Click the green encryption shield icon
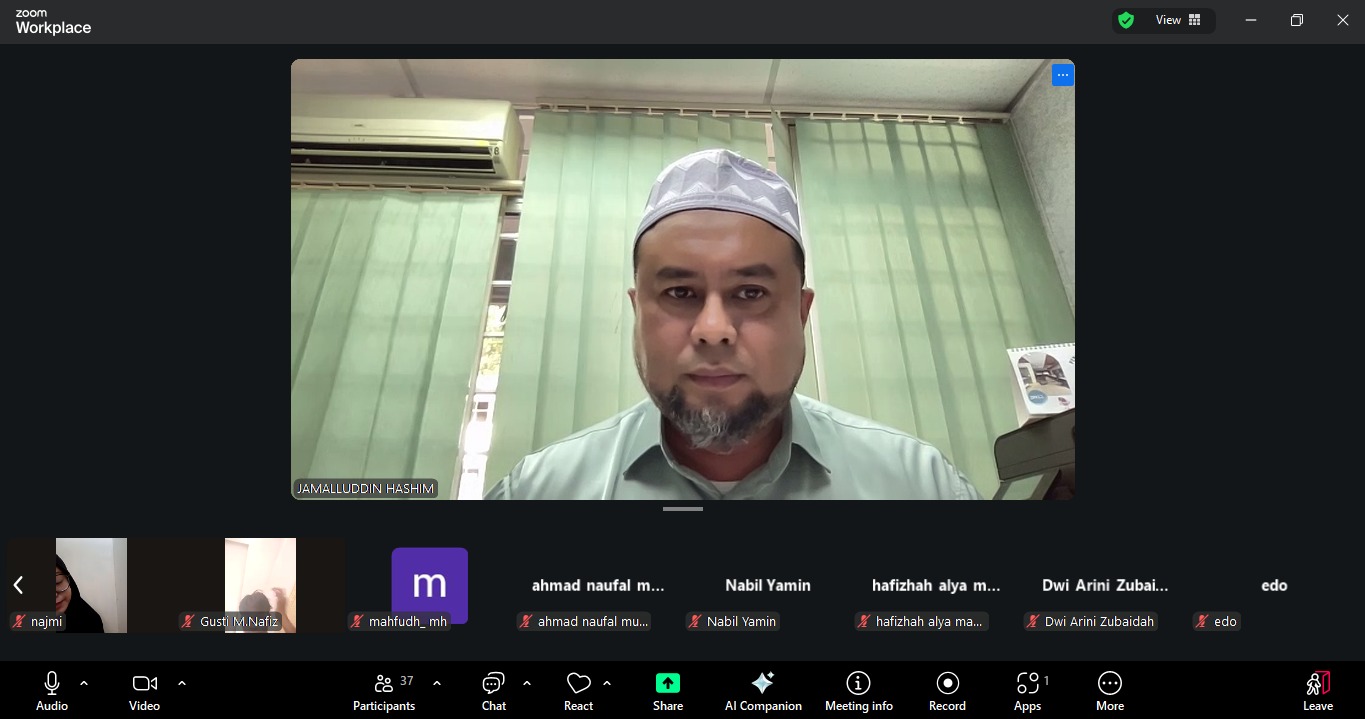Image resolution: width=1365 pixels, height=719 pixels. (x=1126, y=20)
